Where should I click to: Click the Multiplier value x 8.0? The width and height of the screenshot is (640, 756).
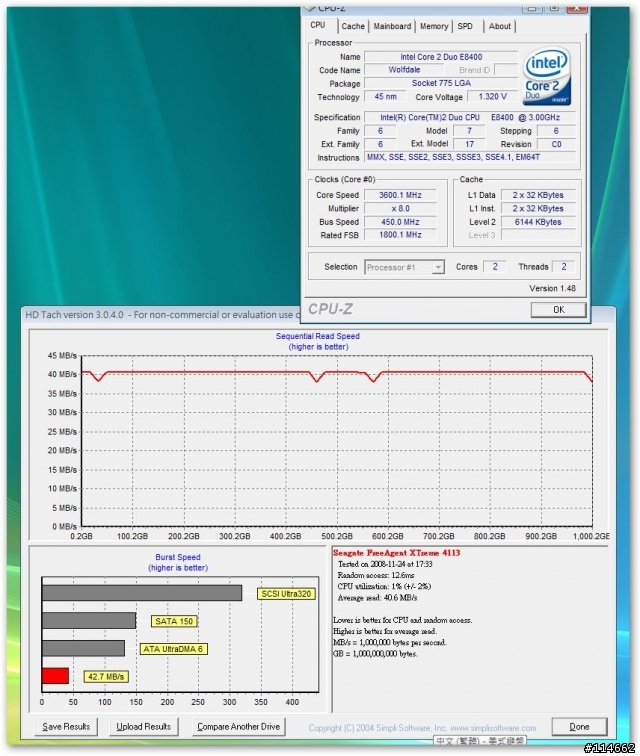tap(400, 208)
